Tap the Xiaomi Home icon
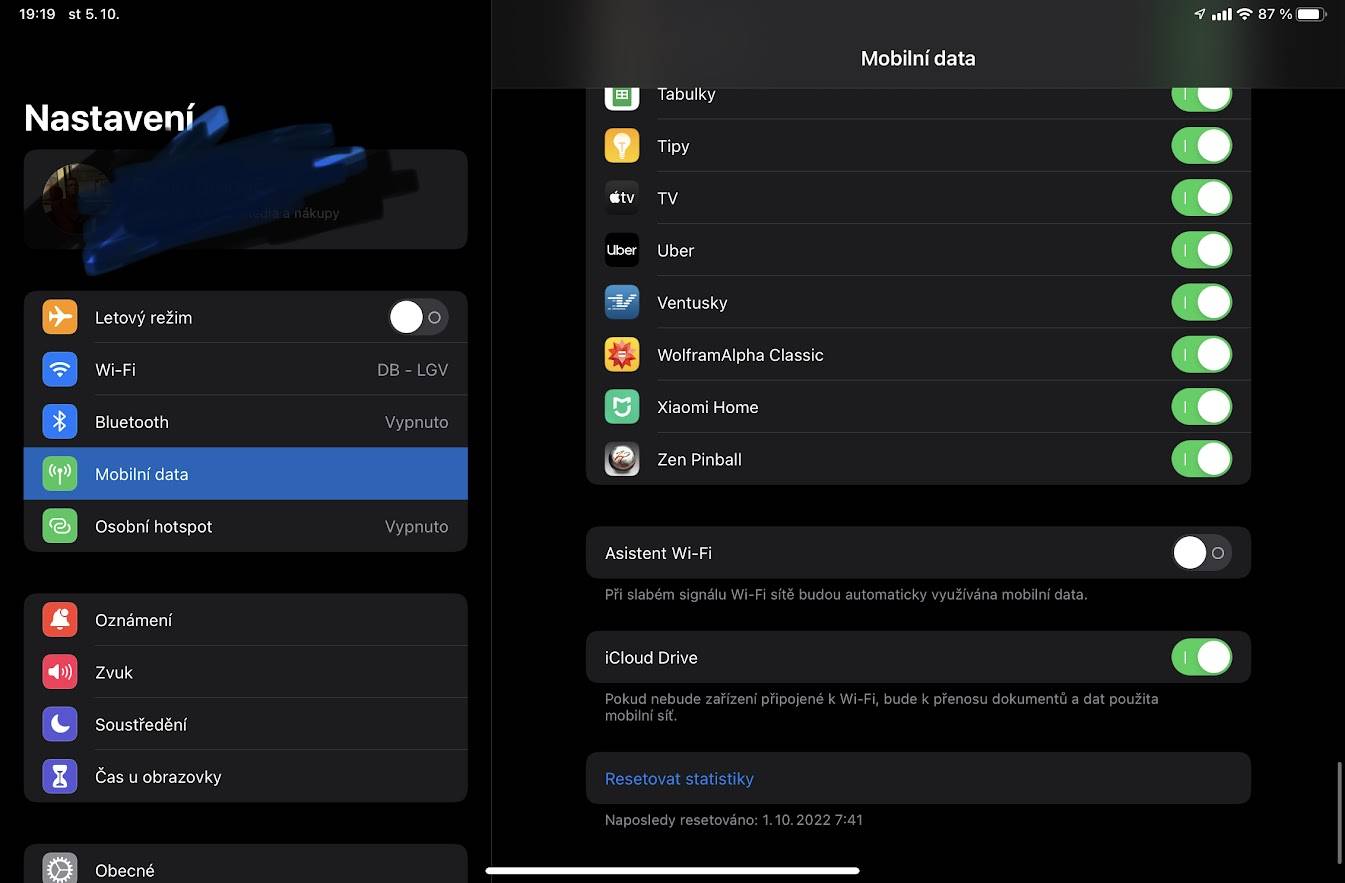 pyautogui.click(x=622, y=407)
